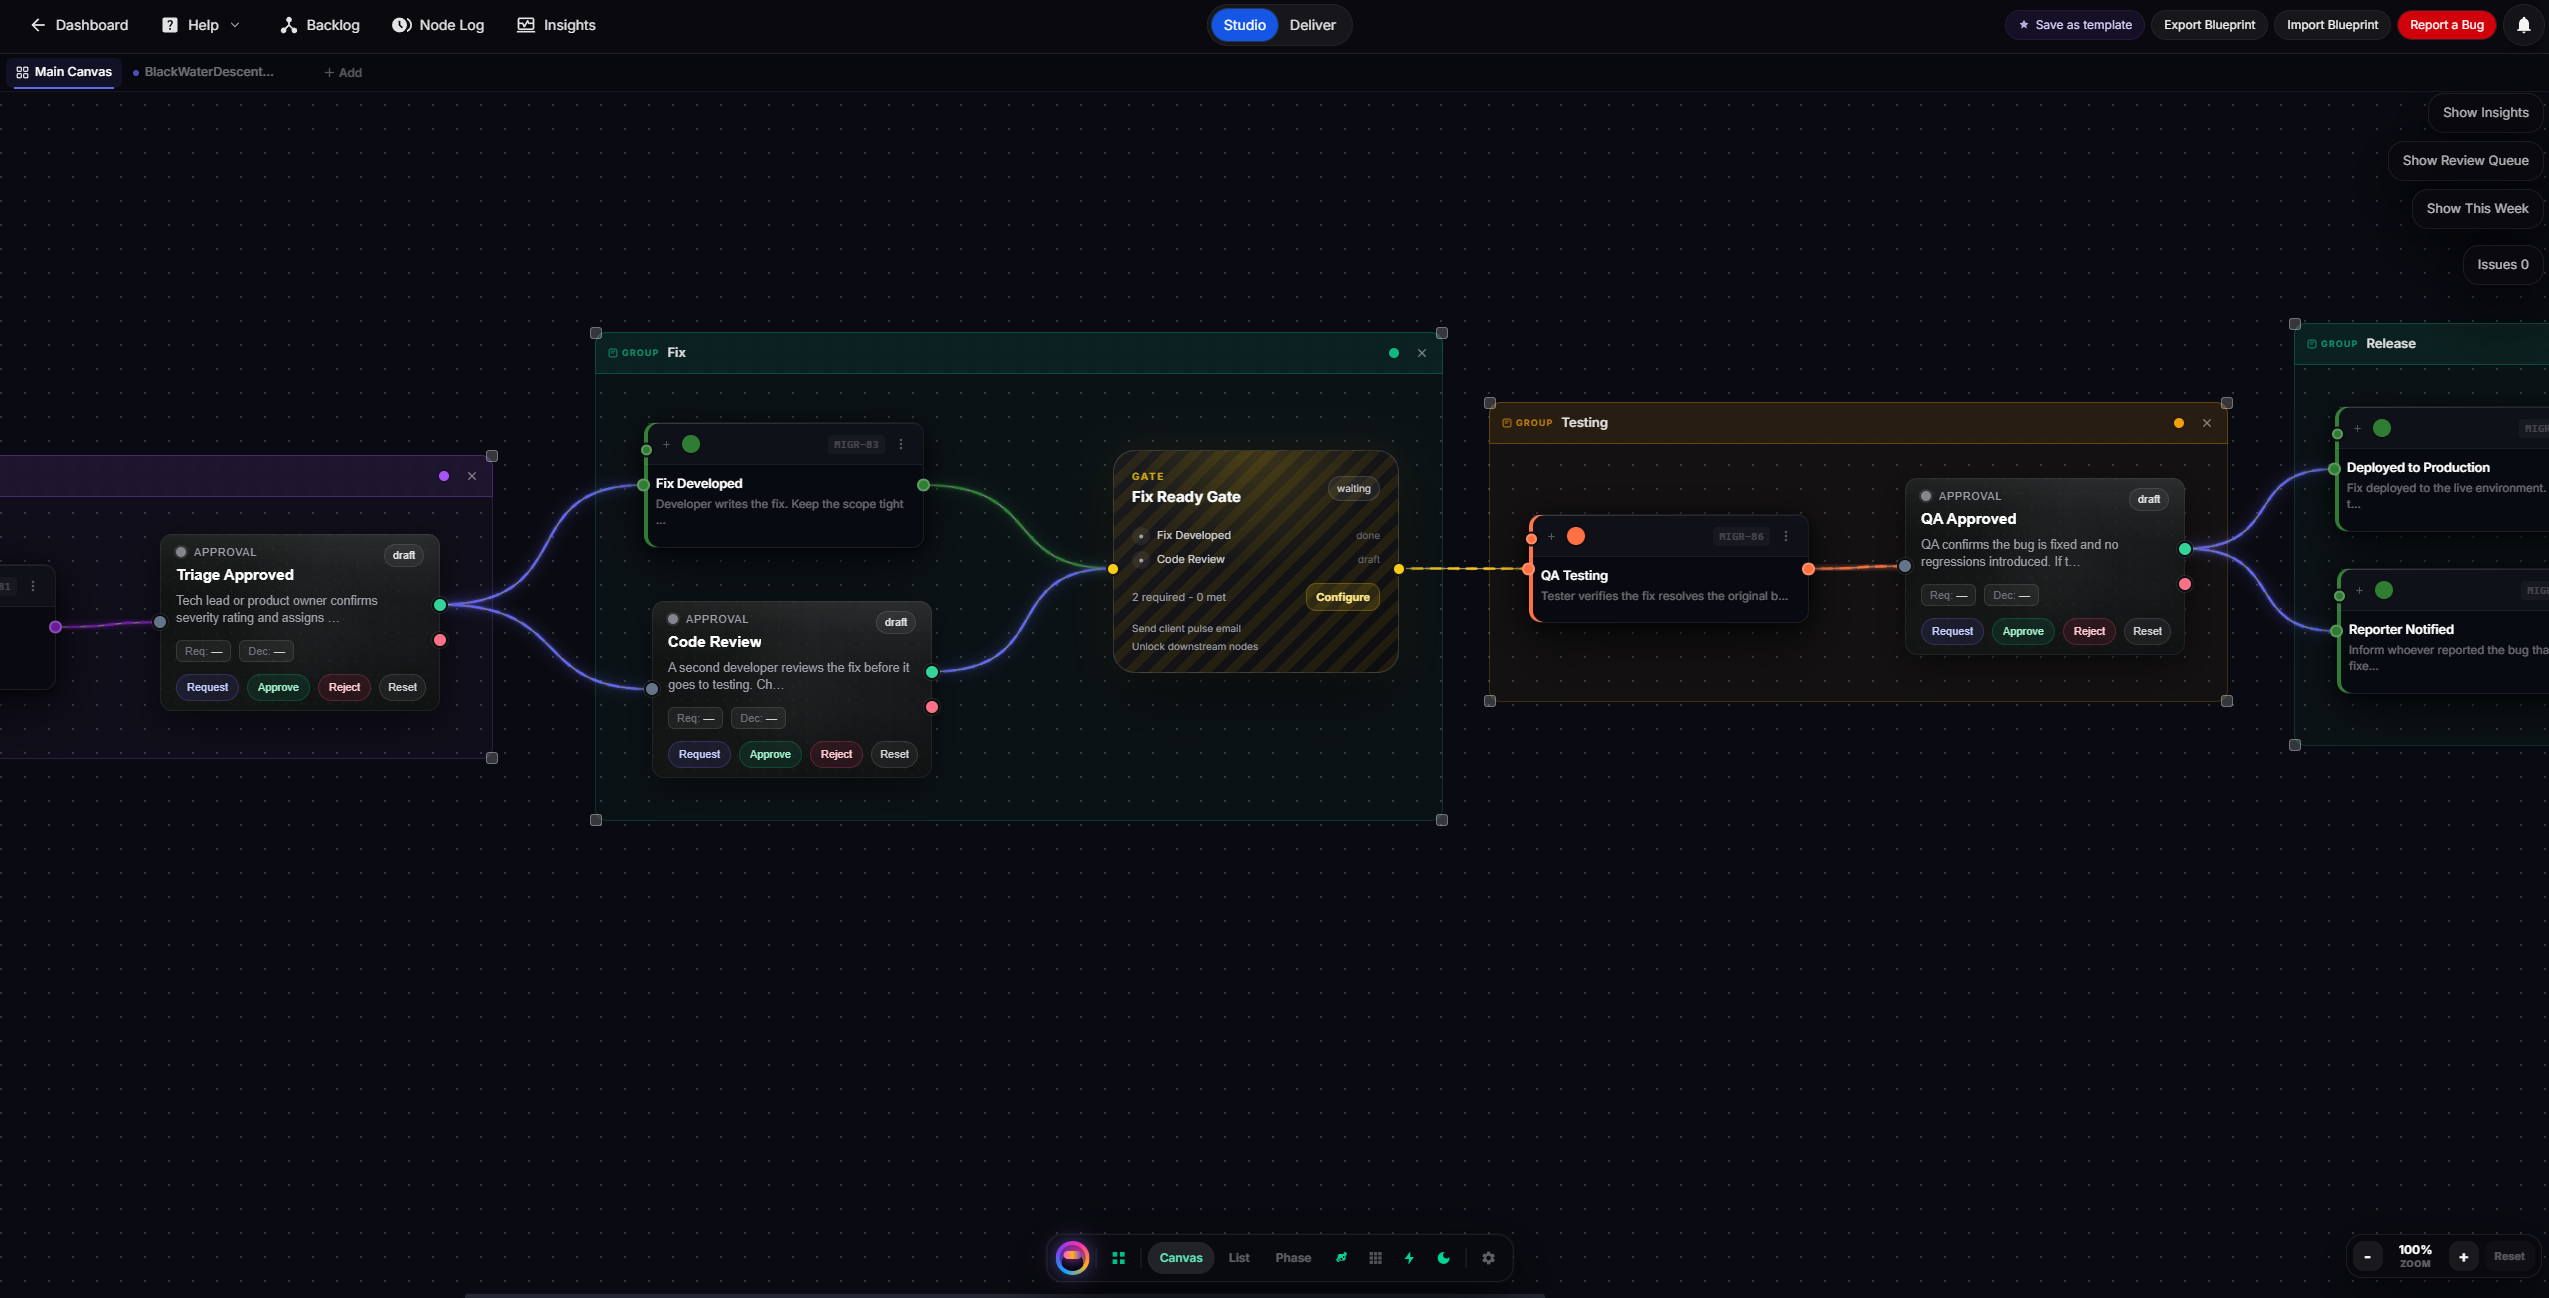Screen dimensions: 2549x1298
Task: Switch to List view
Action: 1239,1258
